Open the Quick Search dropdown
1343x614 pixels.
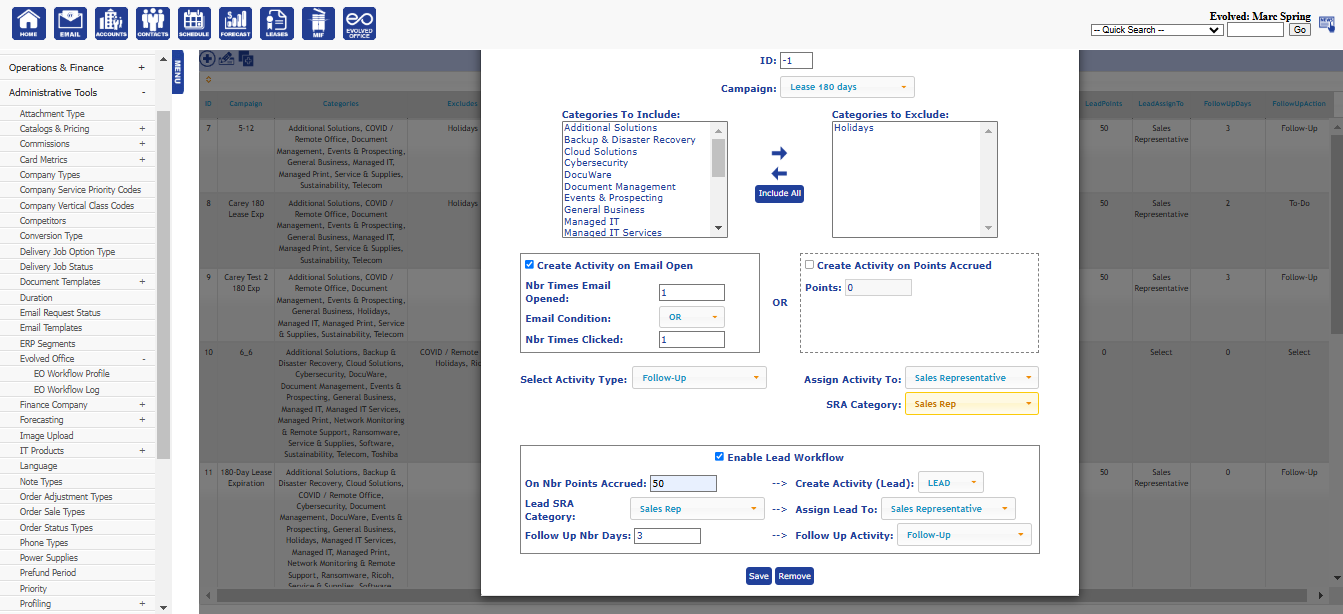tap(1157, 30)
